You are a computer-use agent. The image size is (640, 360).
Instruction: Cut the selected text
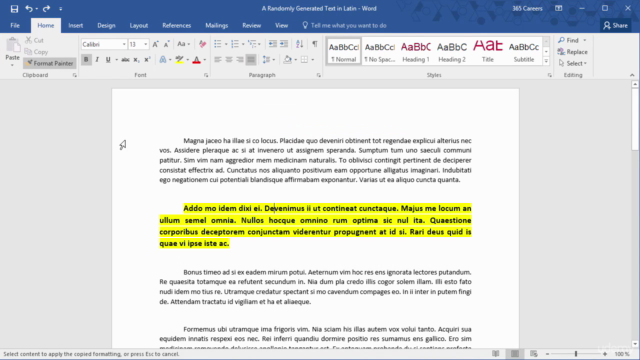(34, 40)
